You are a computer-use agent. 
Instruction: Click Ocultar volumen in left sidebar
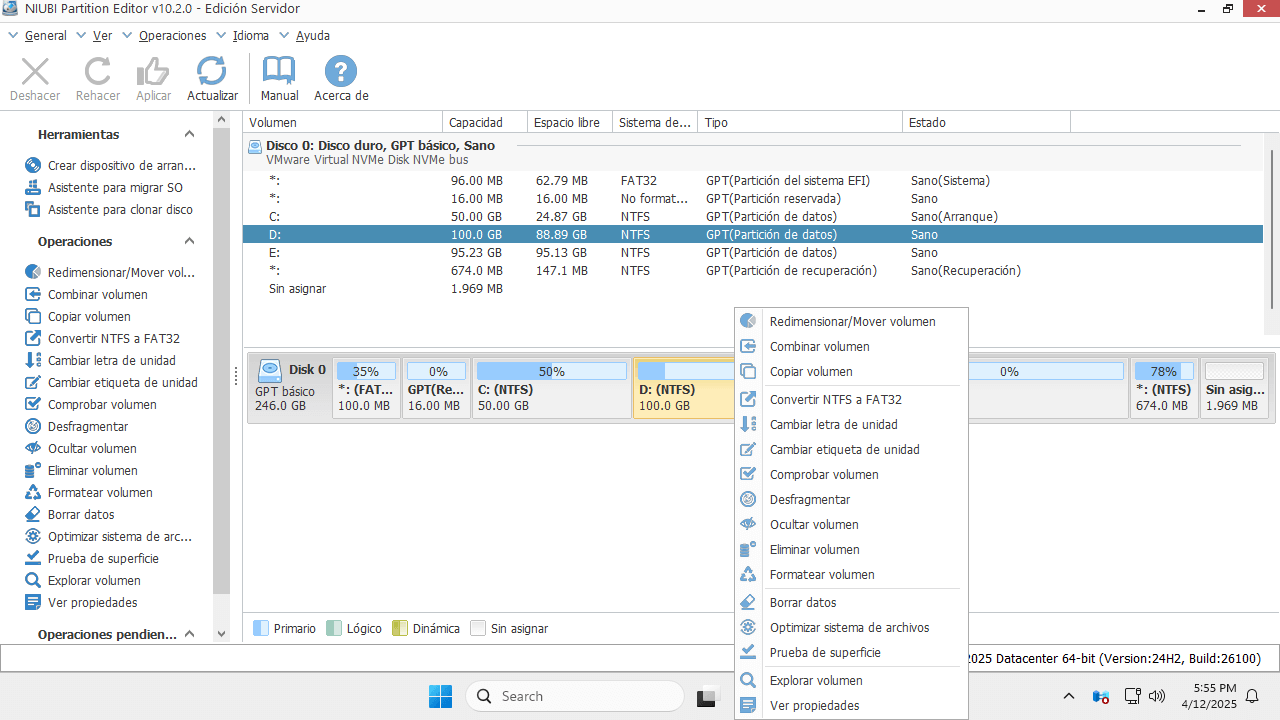coord(92,449)
